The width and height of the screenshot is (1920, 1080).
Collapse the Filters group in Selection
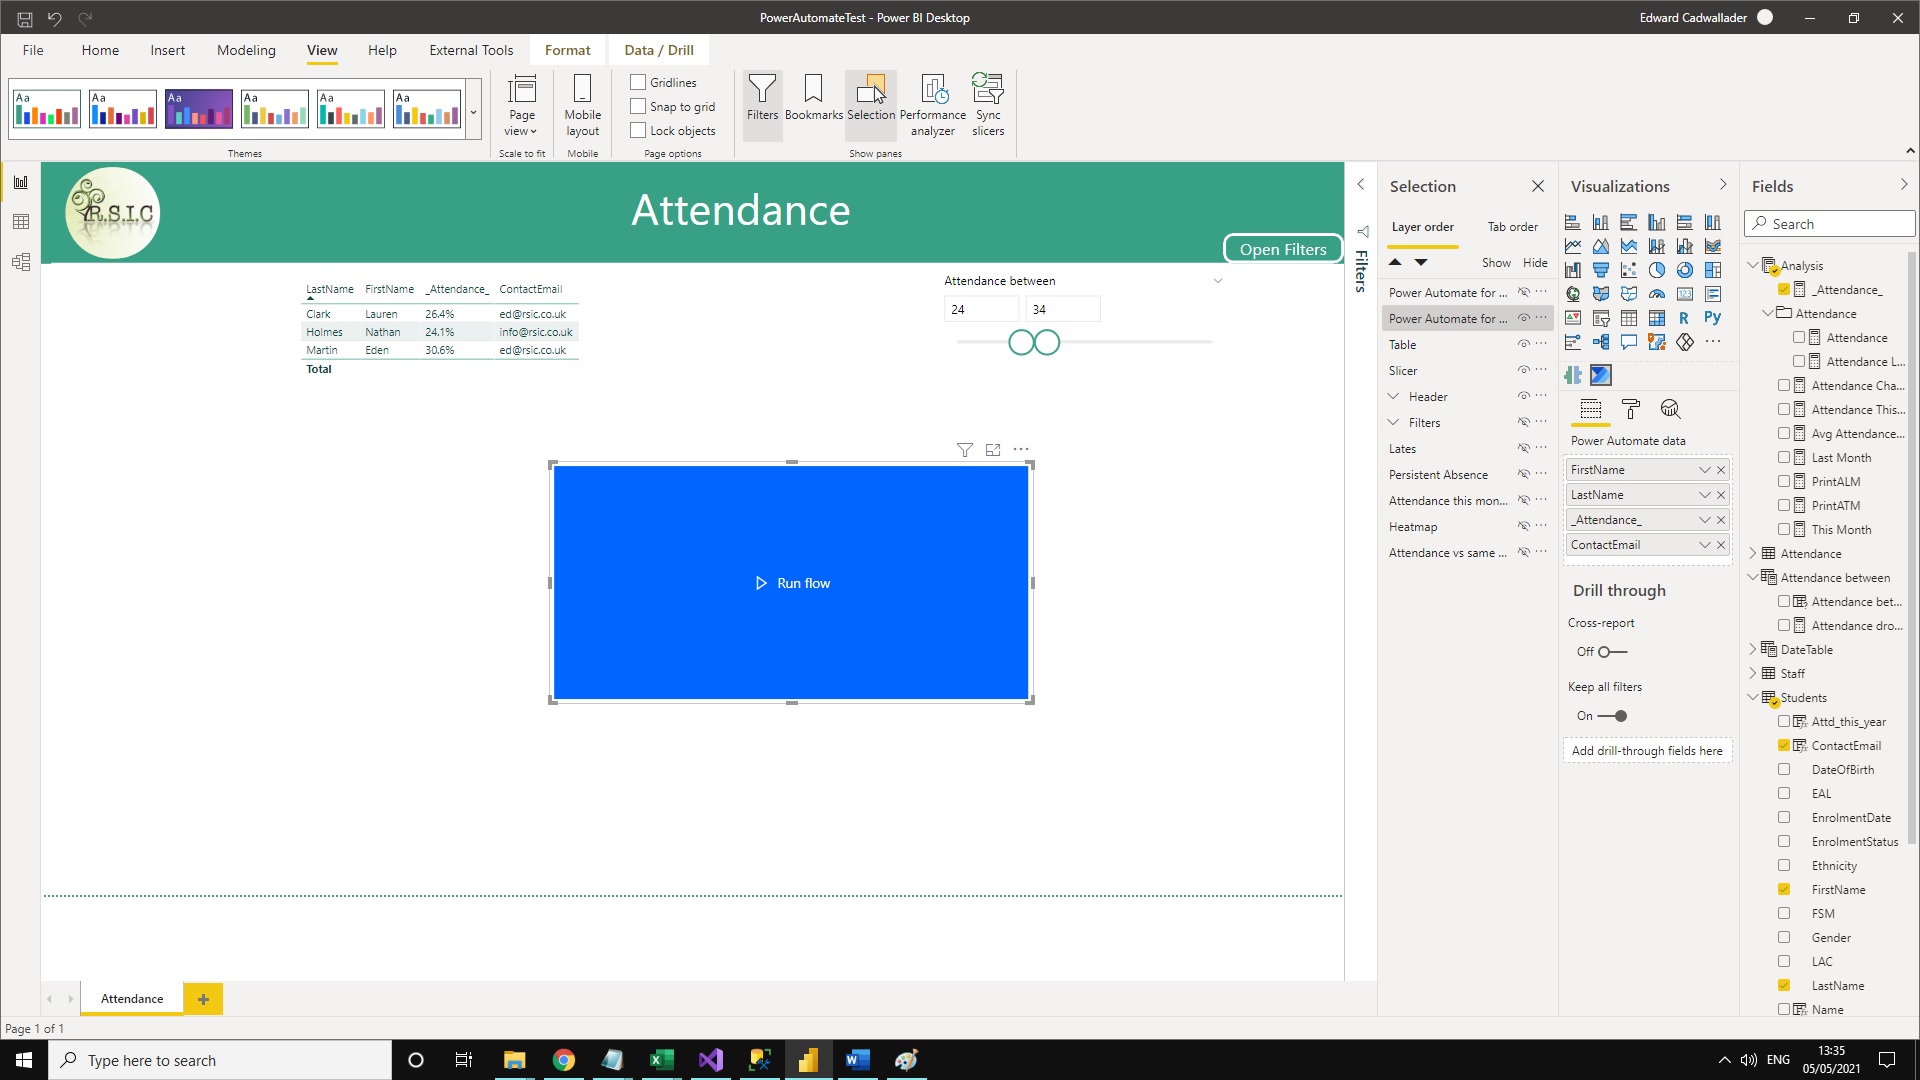point(1393,422)
